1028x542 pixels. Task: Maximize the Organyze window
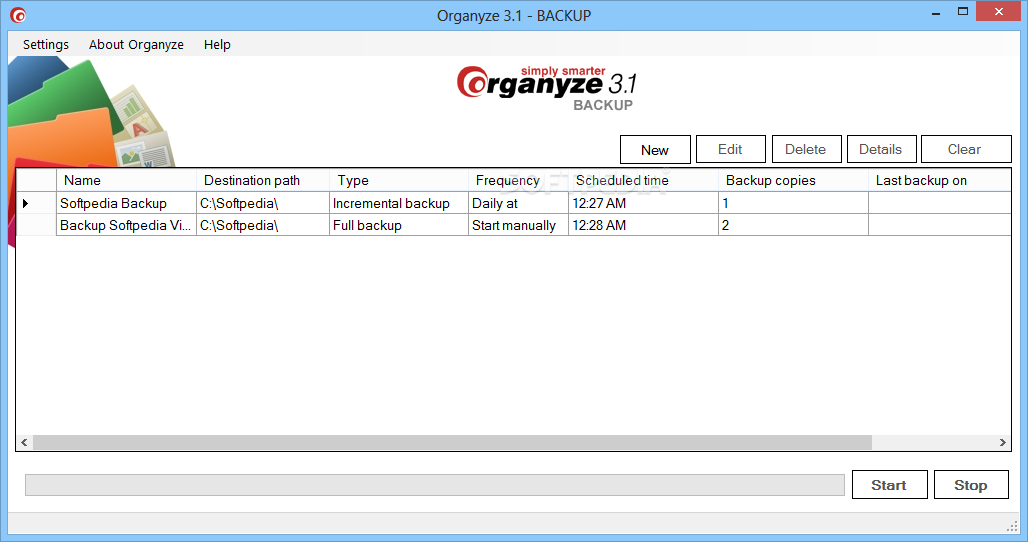963,12
